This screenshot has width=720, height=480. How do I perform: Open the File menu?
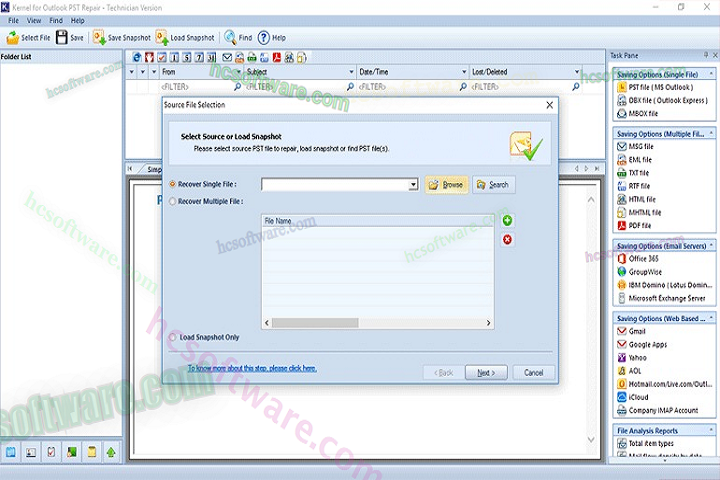coord(13,21)
